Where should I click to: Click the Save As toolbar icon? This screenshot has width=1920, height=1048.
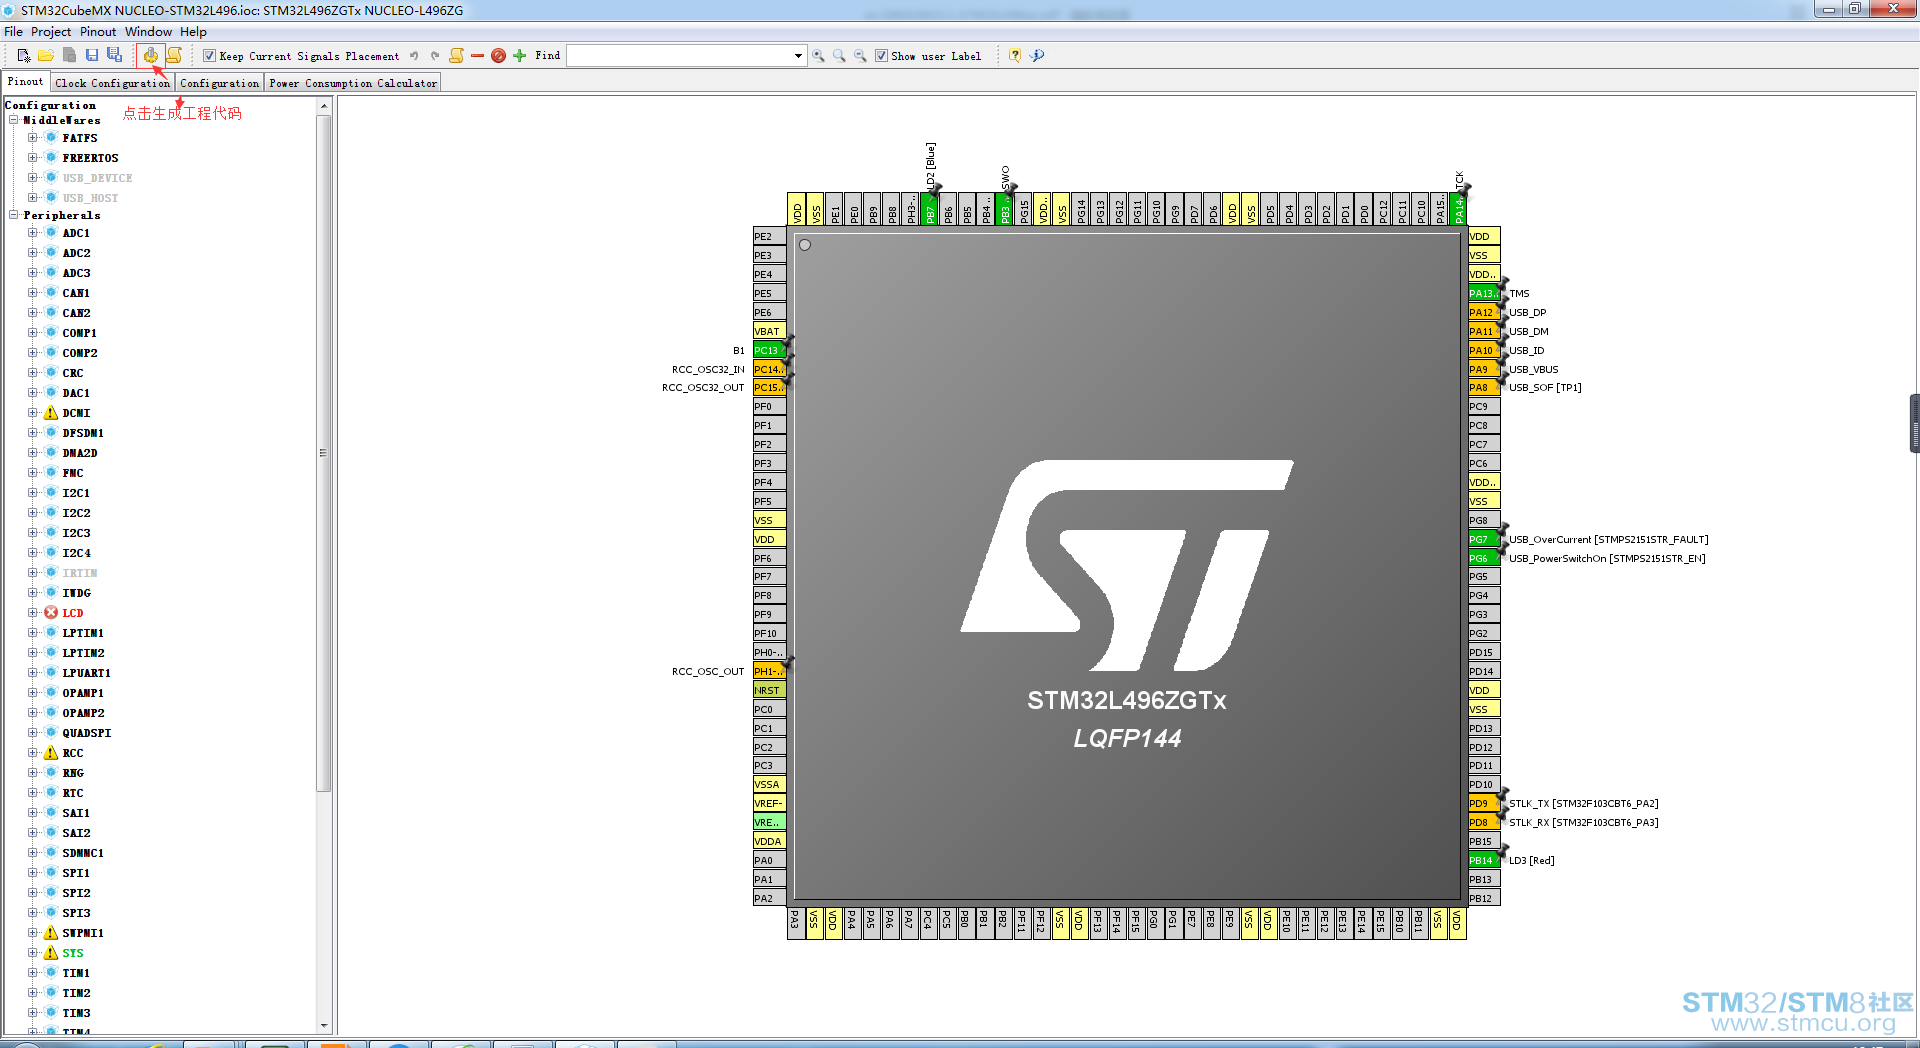(x=114, y=55)
